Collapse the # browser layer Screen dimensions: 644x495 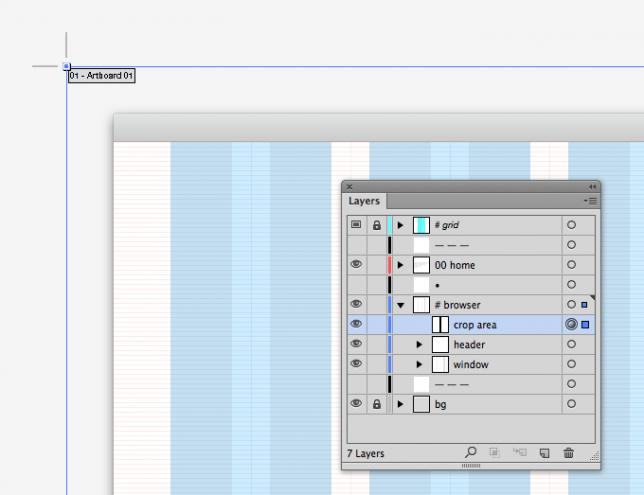click(401, 305)
